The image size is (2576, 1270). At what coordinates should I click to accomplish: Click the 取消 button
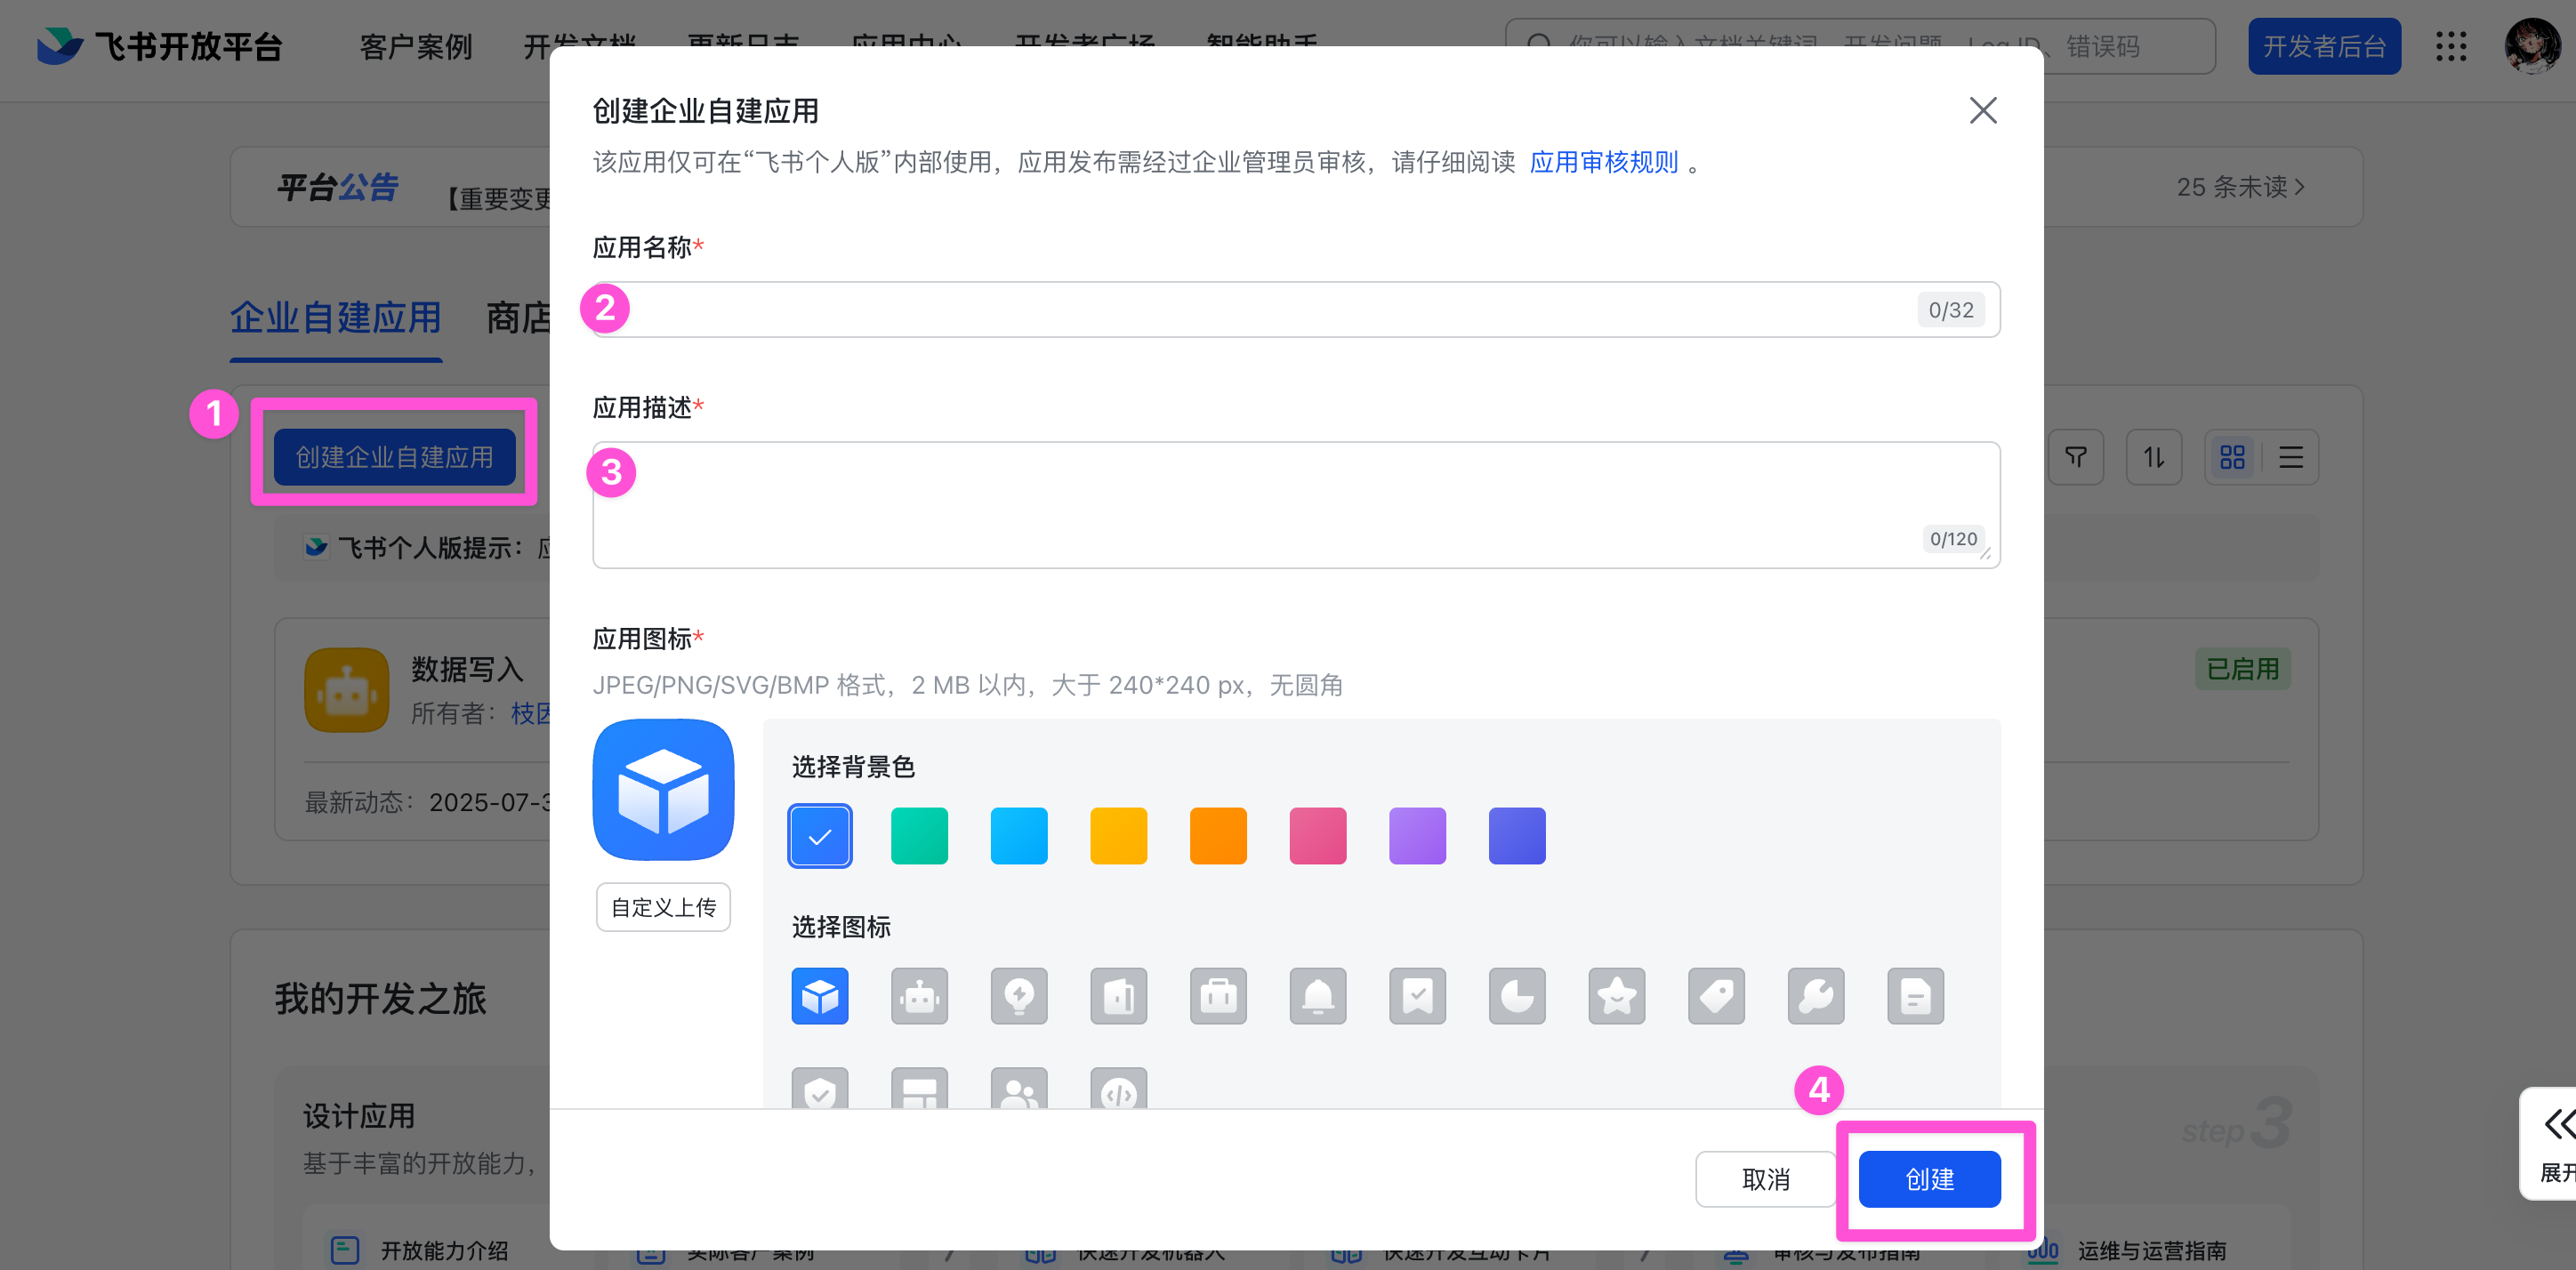pyautogui.click(x=1766, y=1179)
